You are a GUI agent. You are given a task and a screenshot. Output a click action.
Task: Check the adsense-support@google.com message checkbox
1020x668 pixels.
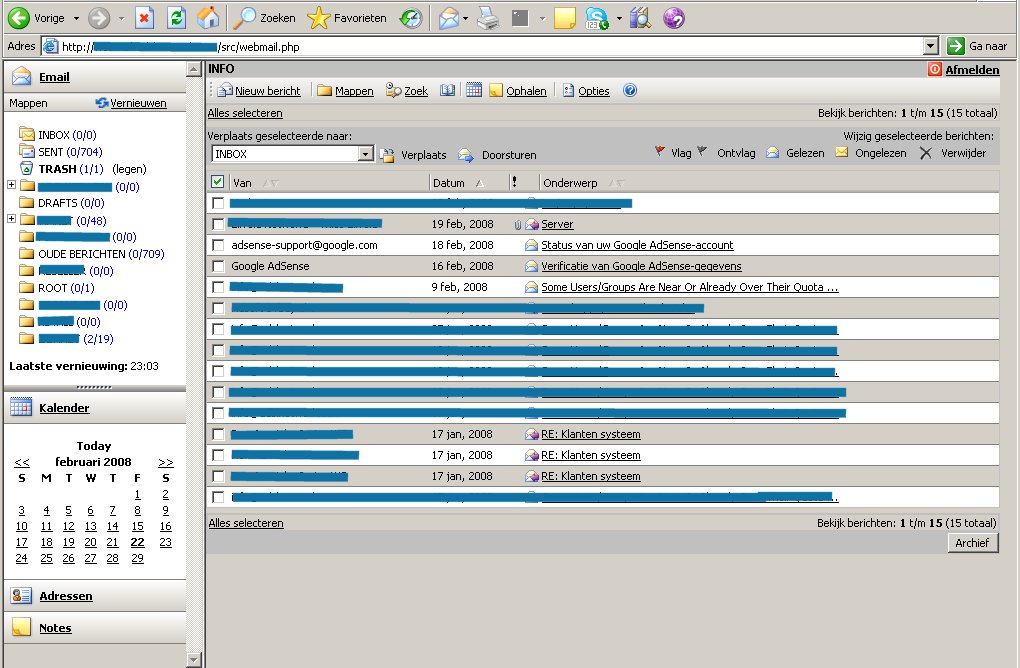pyautogui.click(x=218, y=245)
